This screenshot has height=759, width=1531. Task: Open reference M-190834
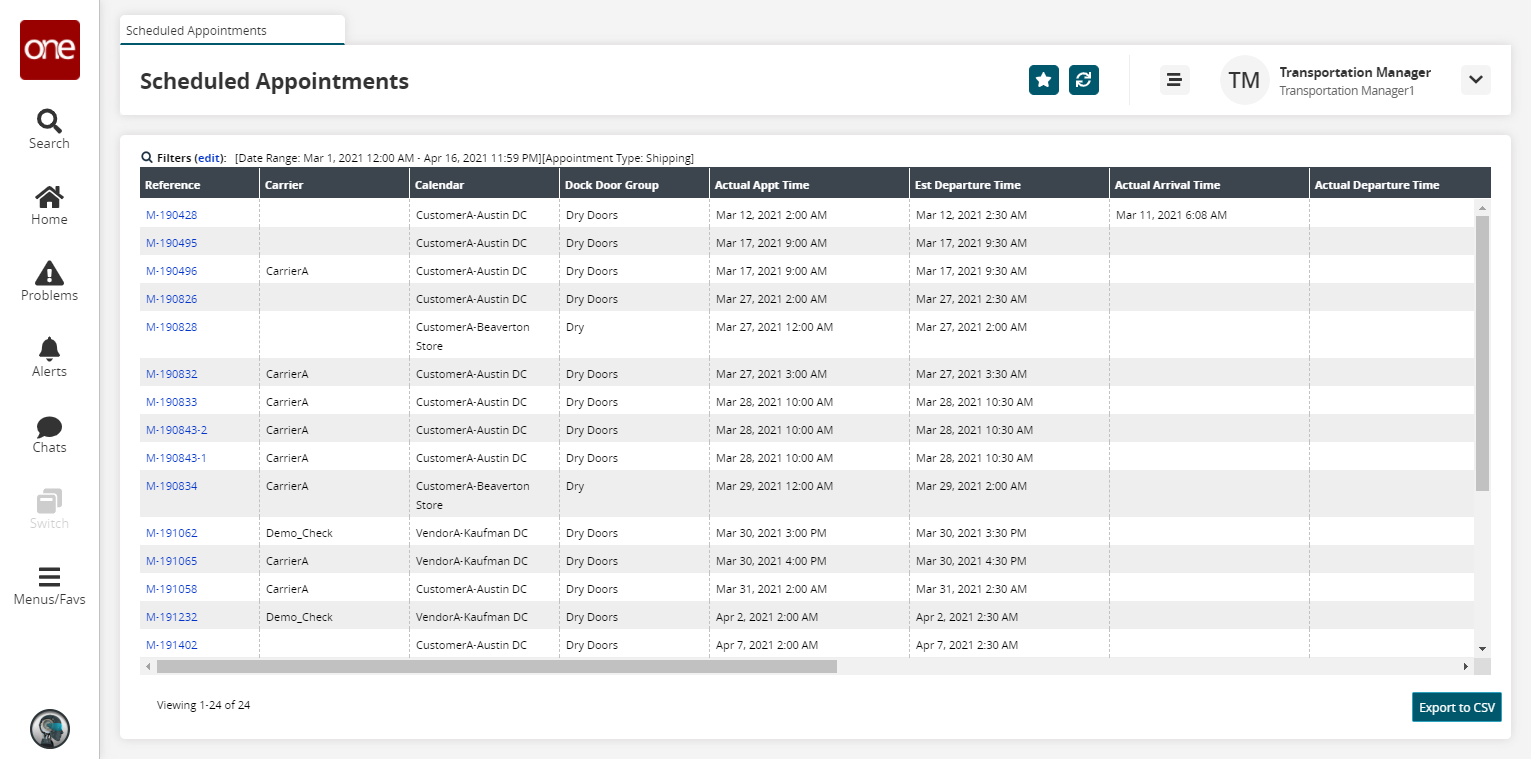click(x=171, y=486)
